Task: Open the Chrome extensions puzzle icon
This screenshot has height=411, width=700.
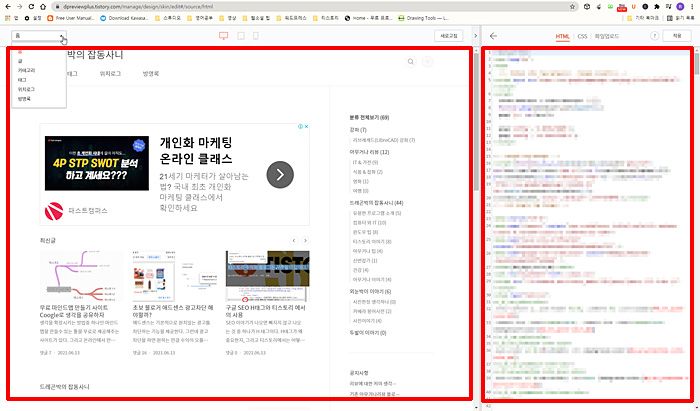Action: click(657, 7)
